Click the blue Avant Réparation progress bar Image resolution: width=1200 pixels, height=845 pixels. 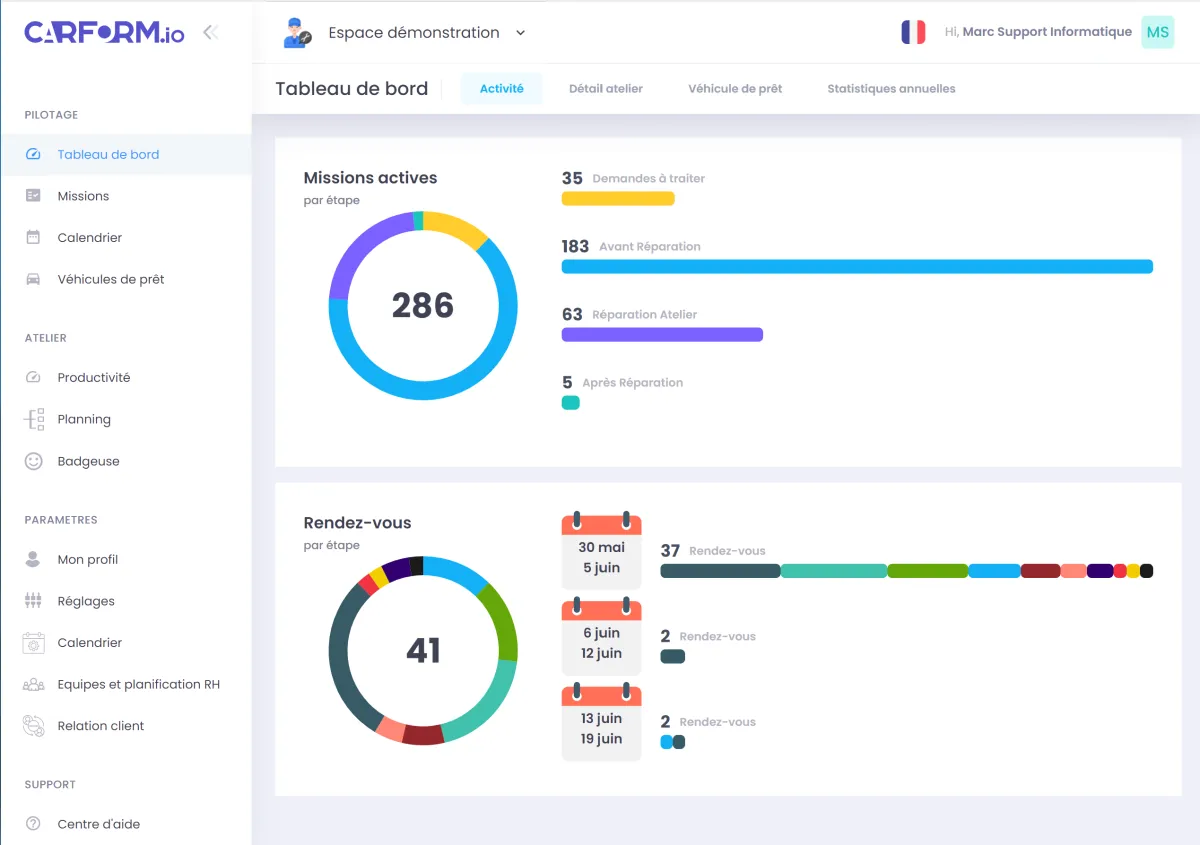856,266
